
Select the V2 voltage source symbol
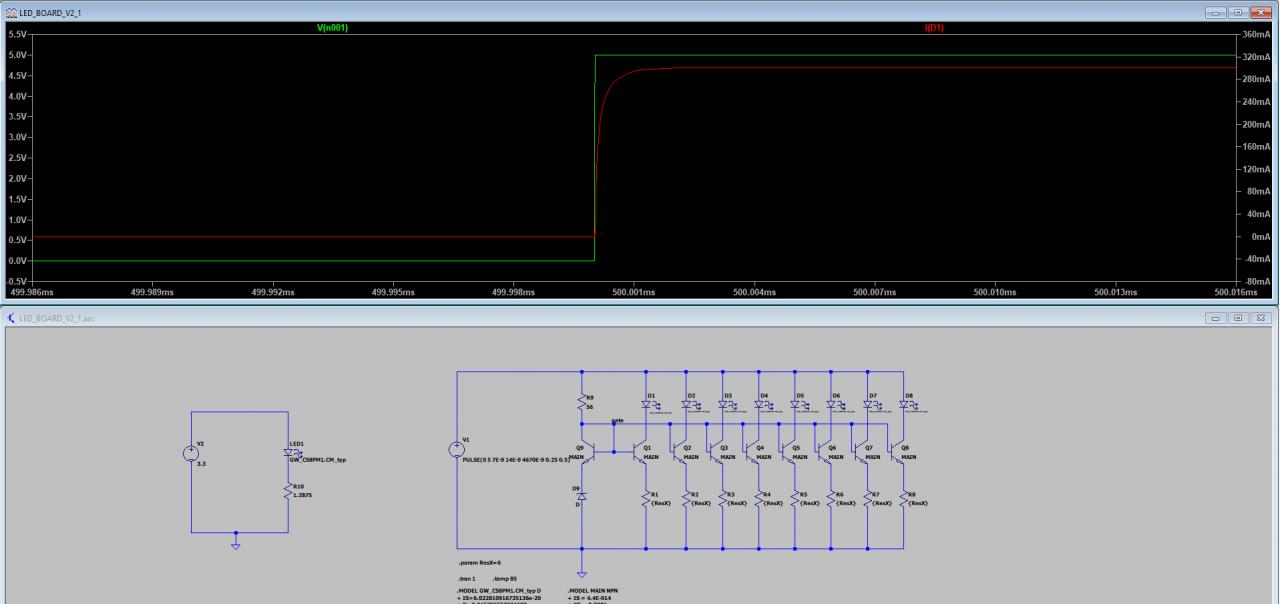point(191,453)
